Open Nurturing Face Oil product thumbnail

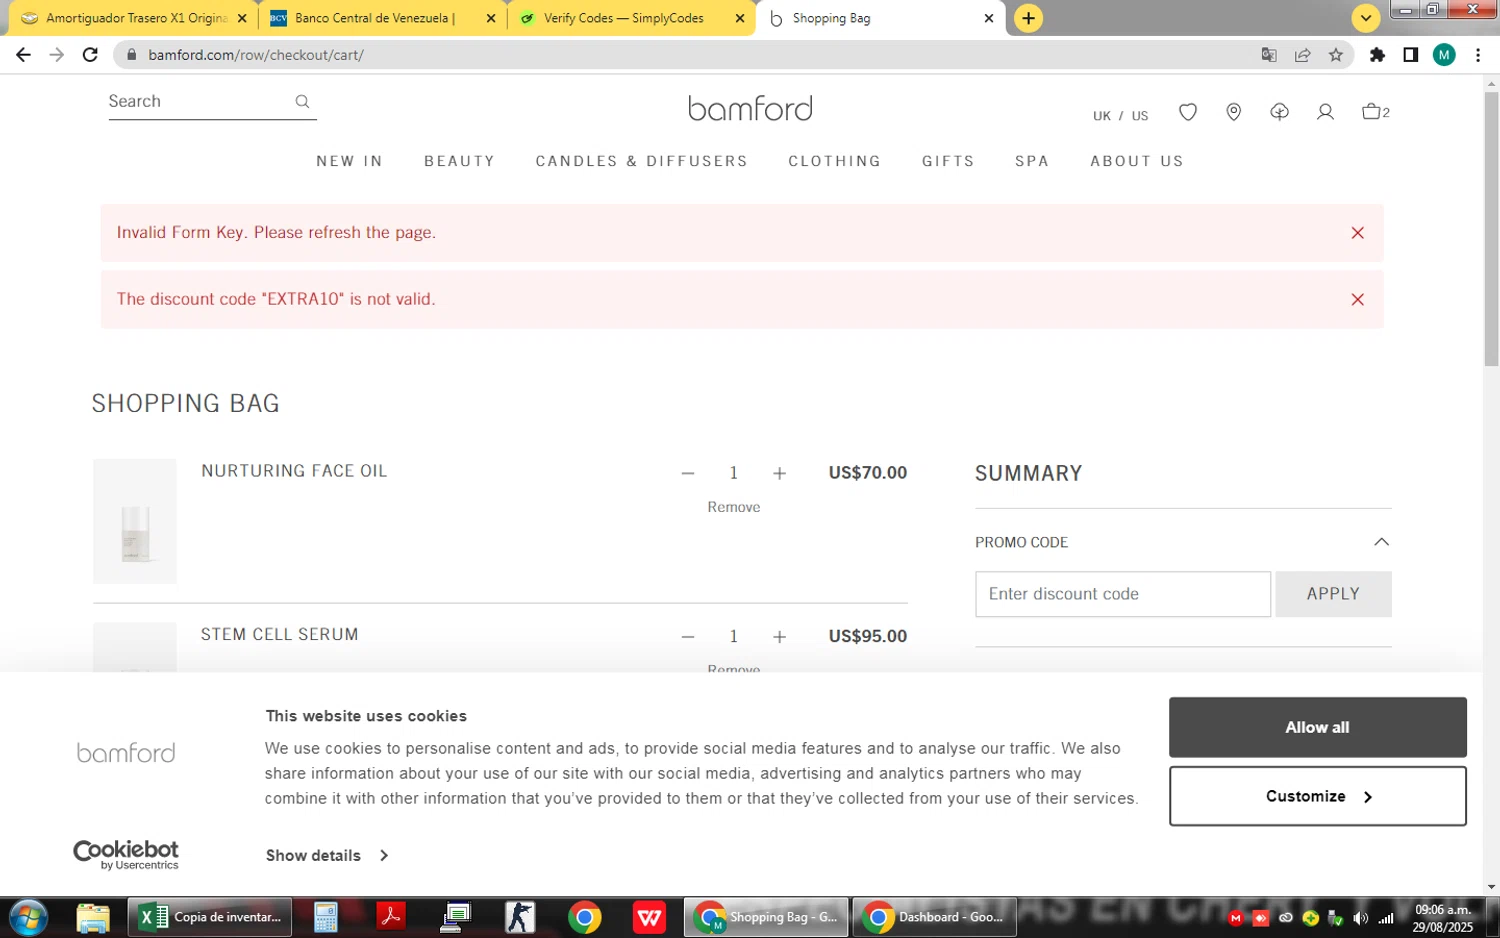pos(135,521)
